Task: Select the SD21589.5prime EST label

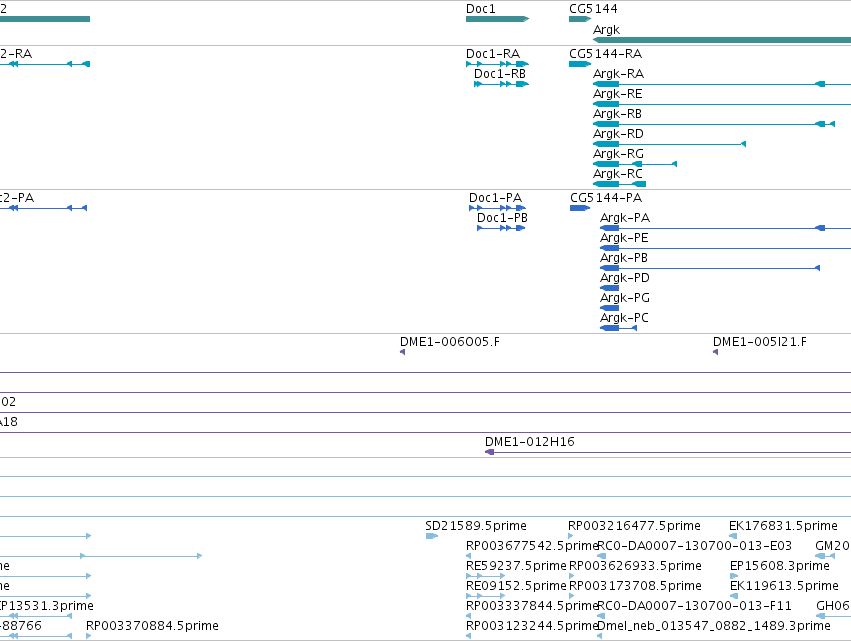Action: coord(475,526)
